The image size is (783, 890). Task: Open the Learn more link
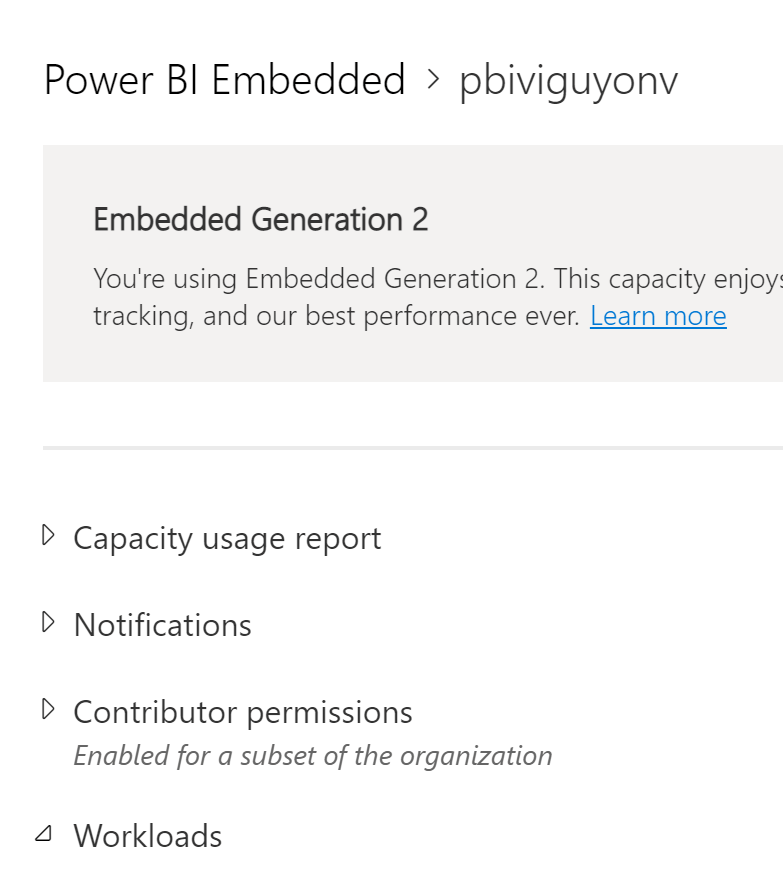(x=658, y=316)
